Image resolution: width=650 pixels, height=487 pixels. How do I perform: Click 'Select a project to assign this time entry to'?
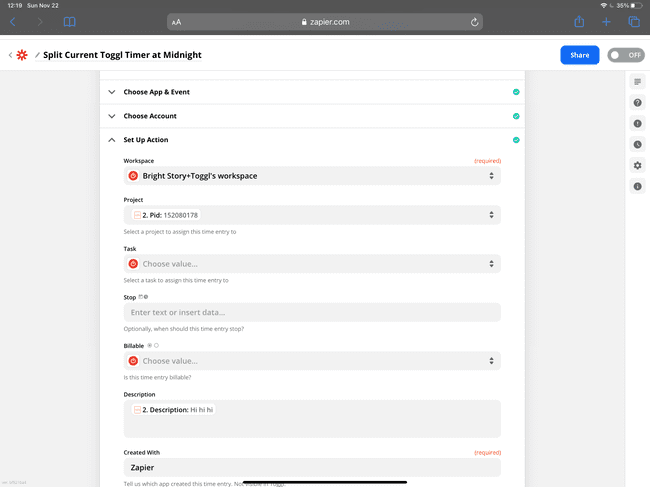click(180, 232)
